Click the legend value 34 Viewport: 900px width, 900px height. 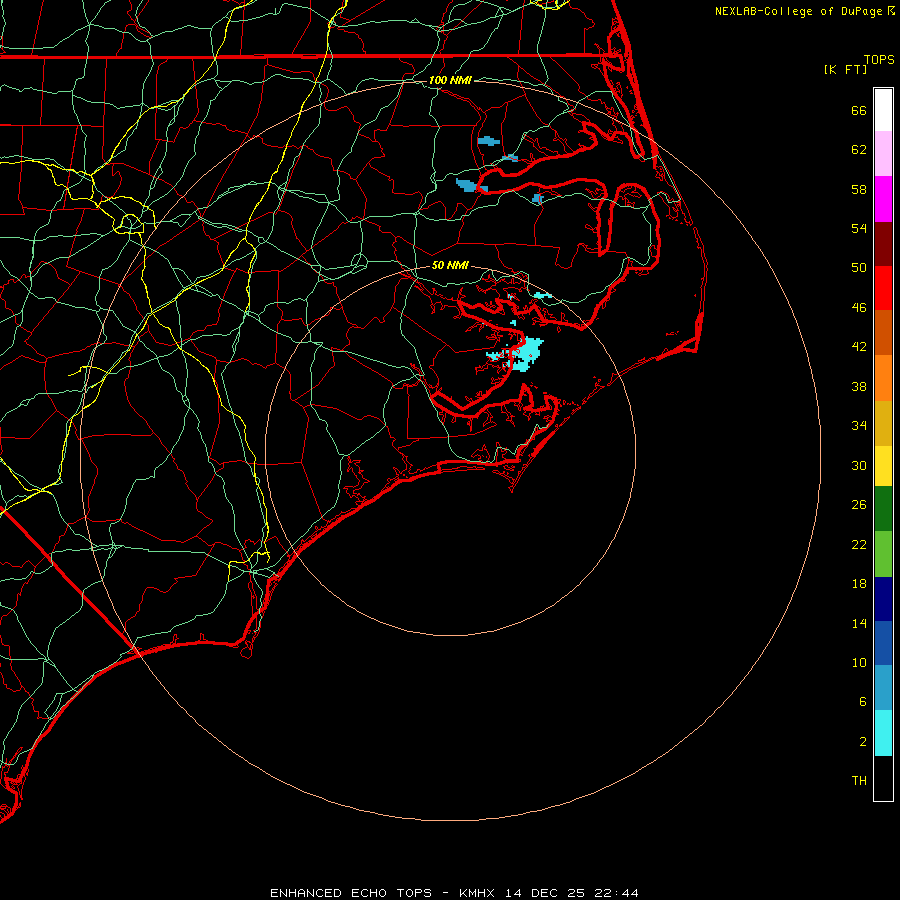(859, 426)
